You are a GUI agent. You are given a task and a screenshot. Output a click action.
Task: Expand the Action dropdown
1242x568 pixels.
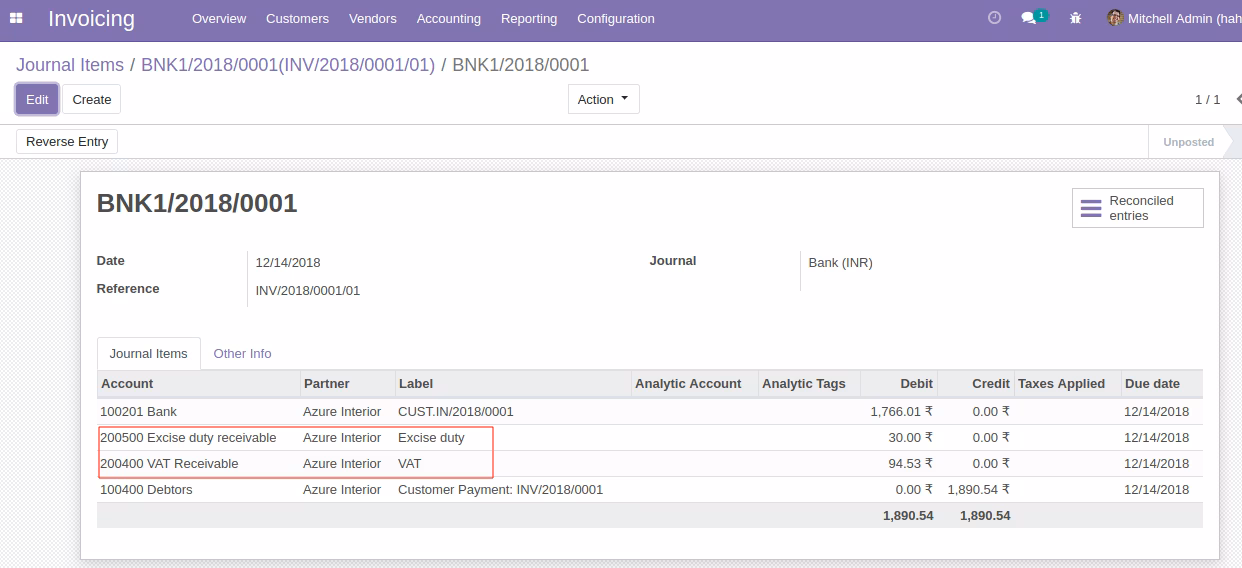(x=603, y=99)
